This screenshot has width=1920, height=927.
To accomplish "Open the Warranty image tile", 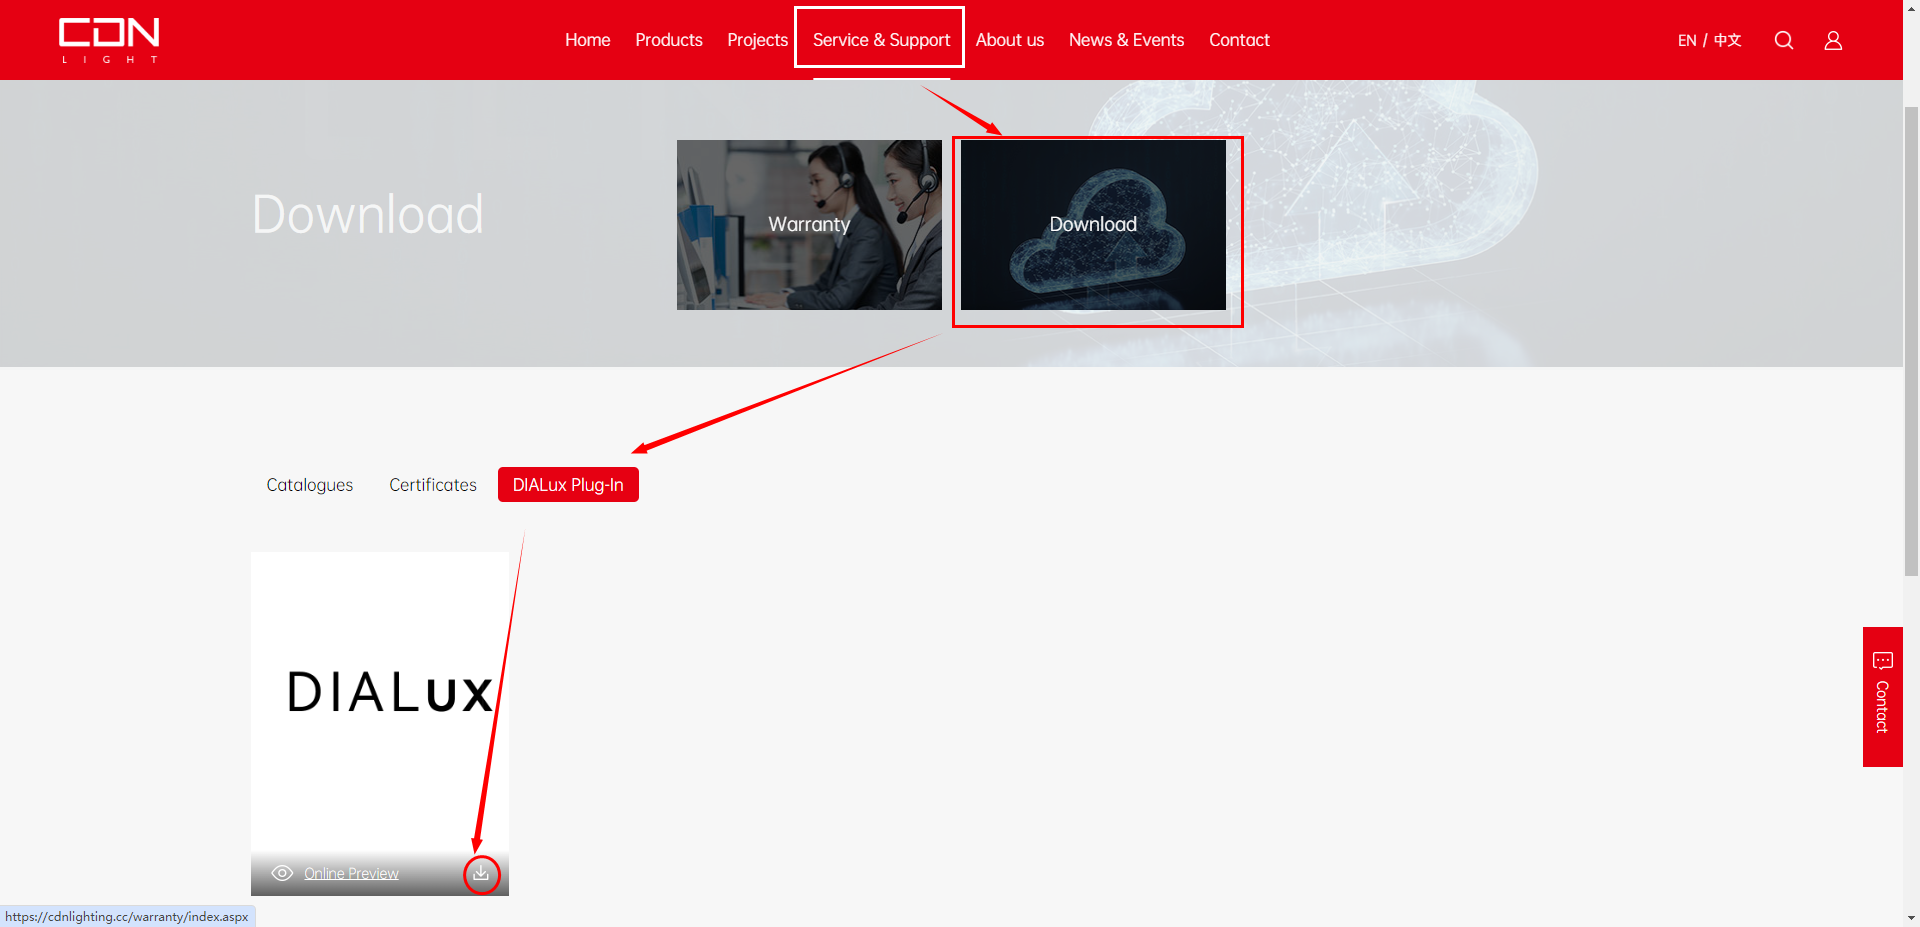I will point(809,225).
